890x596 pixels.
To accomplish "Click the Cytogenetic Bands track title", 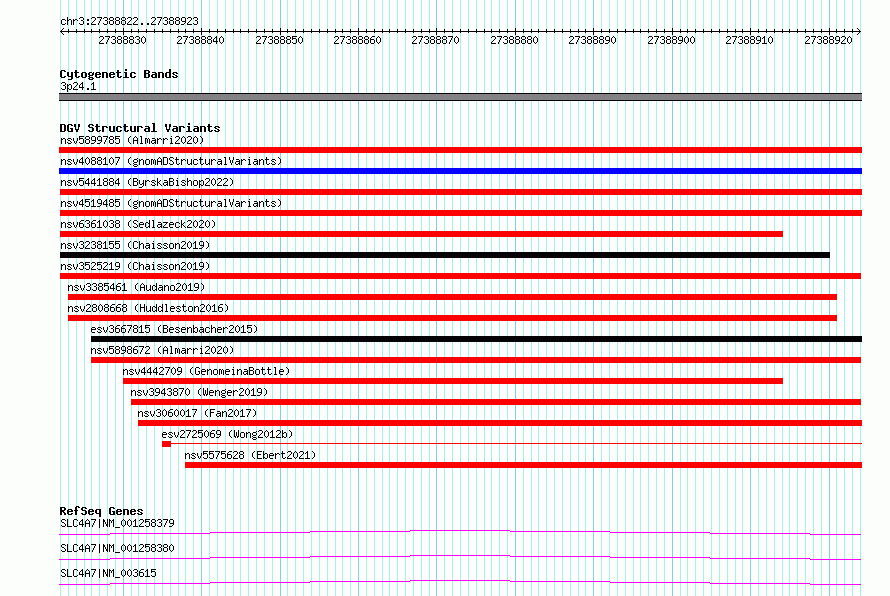I will (119, 74).
